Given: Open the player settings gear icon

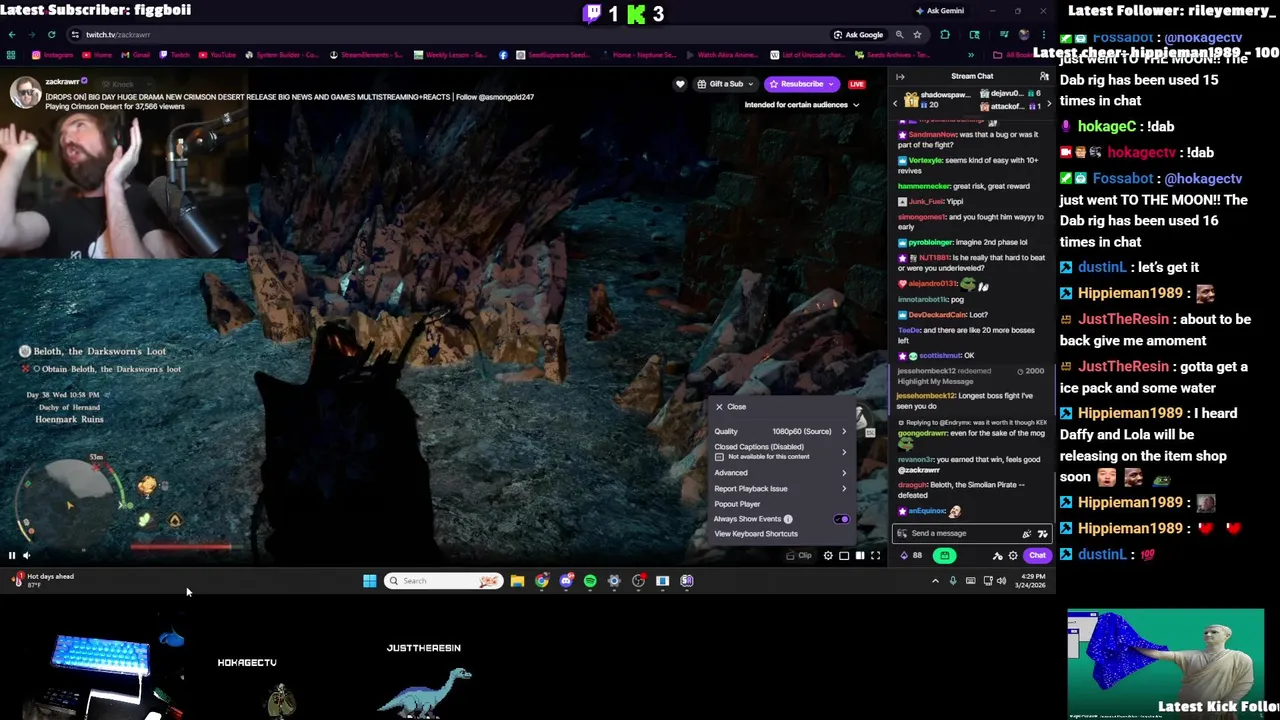Looking at the screenshot, I should [x=828, y=555].
